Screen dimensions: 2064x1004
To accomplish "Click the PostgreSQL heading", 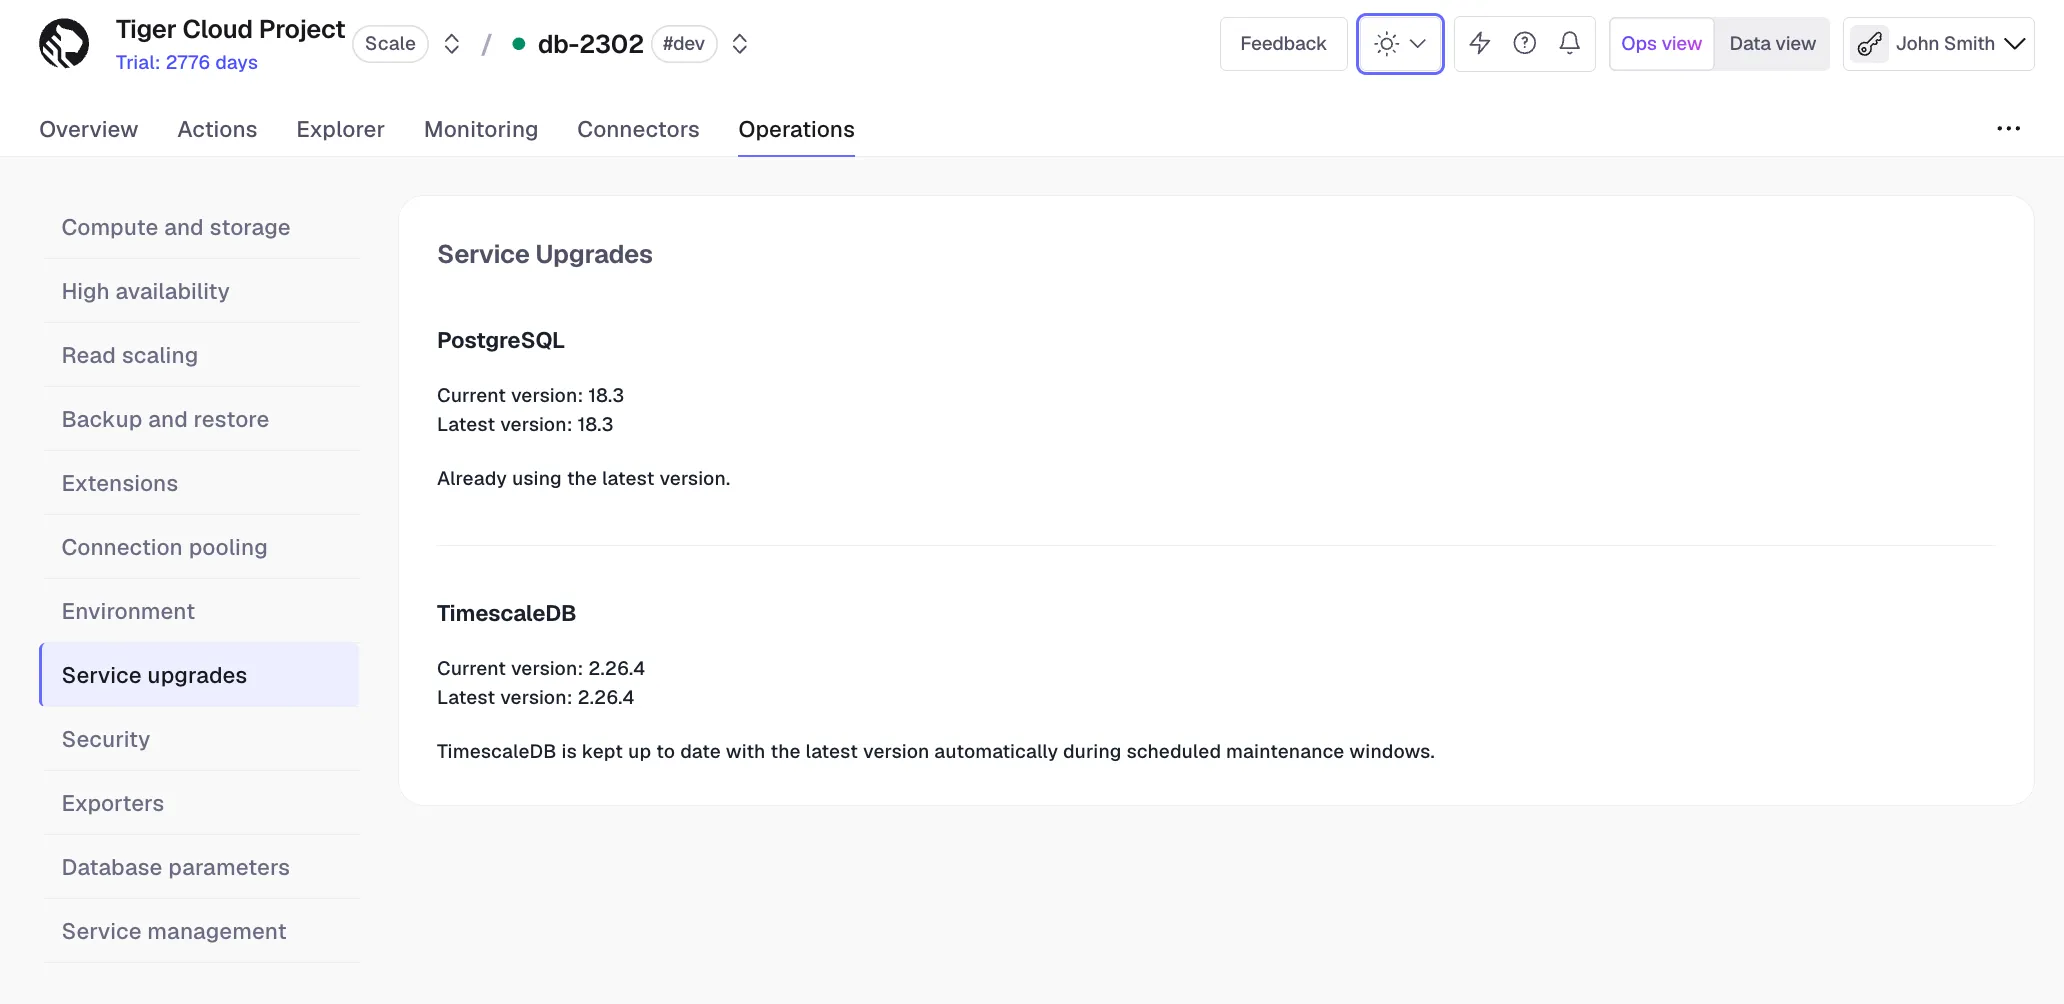I will [501, 340].
